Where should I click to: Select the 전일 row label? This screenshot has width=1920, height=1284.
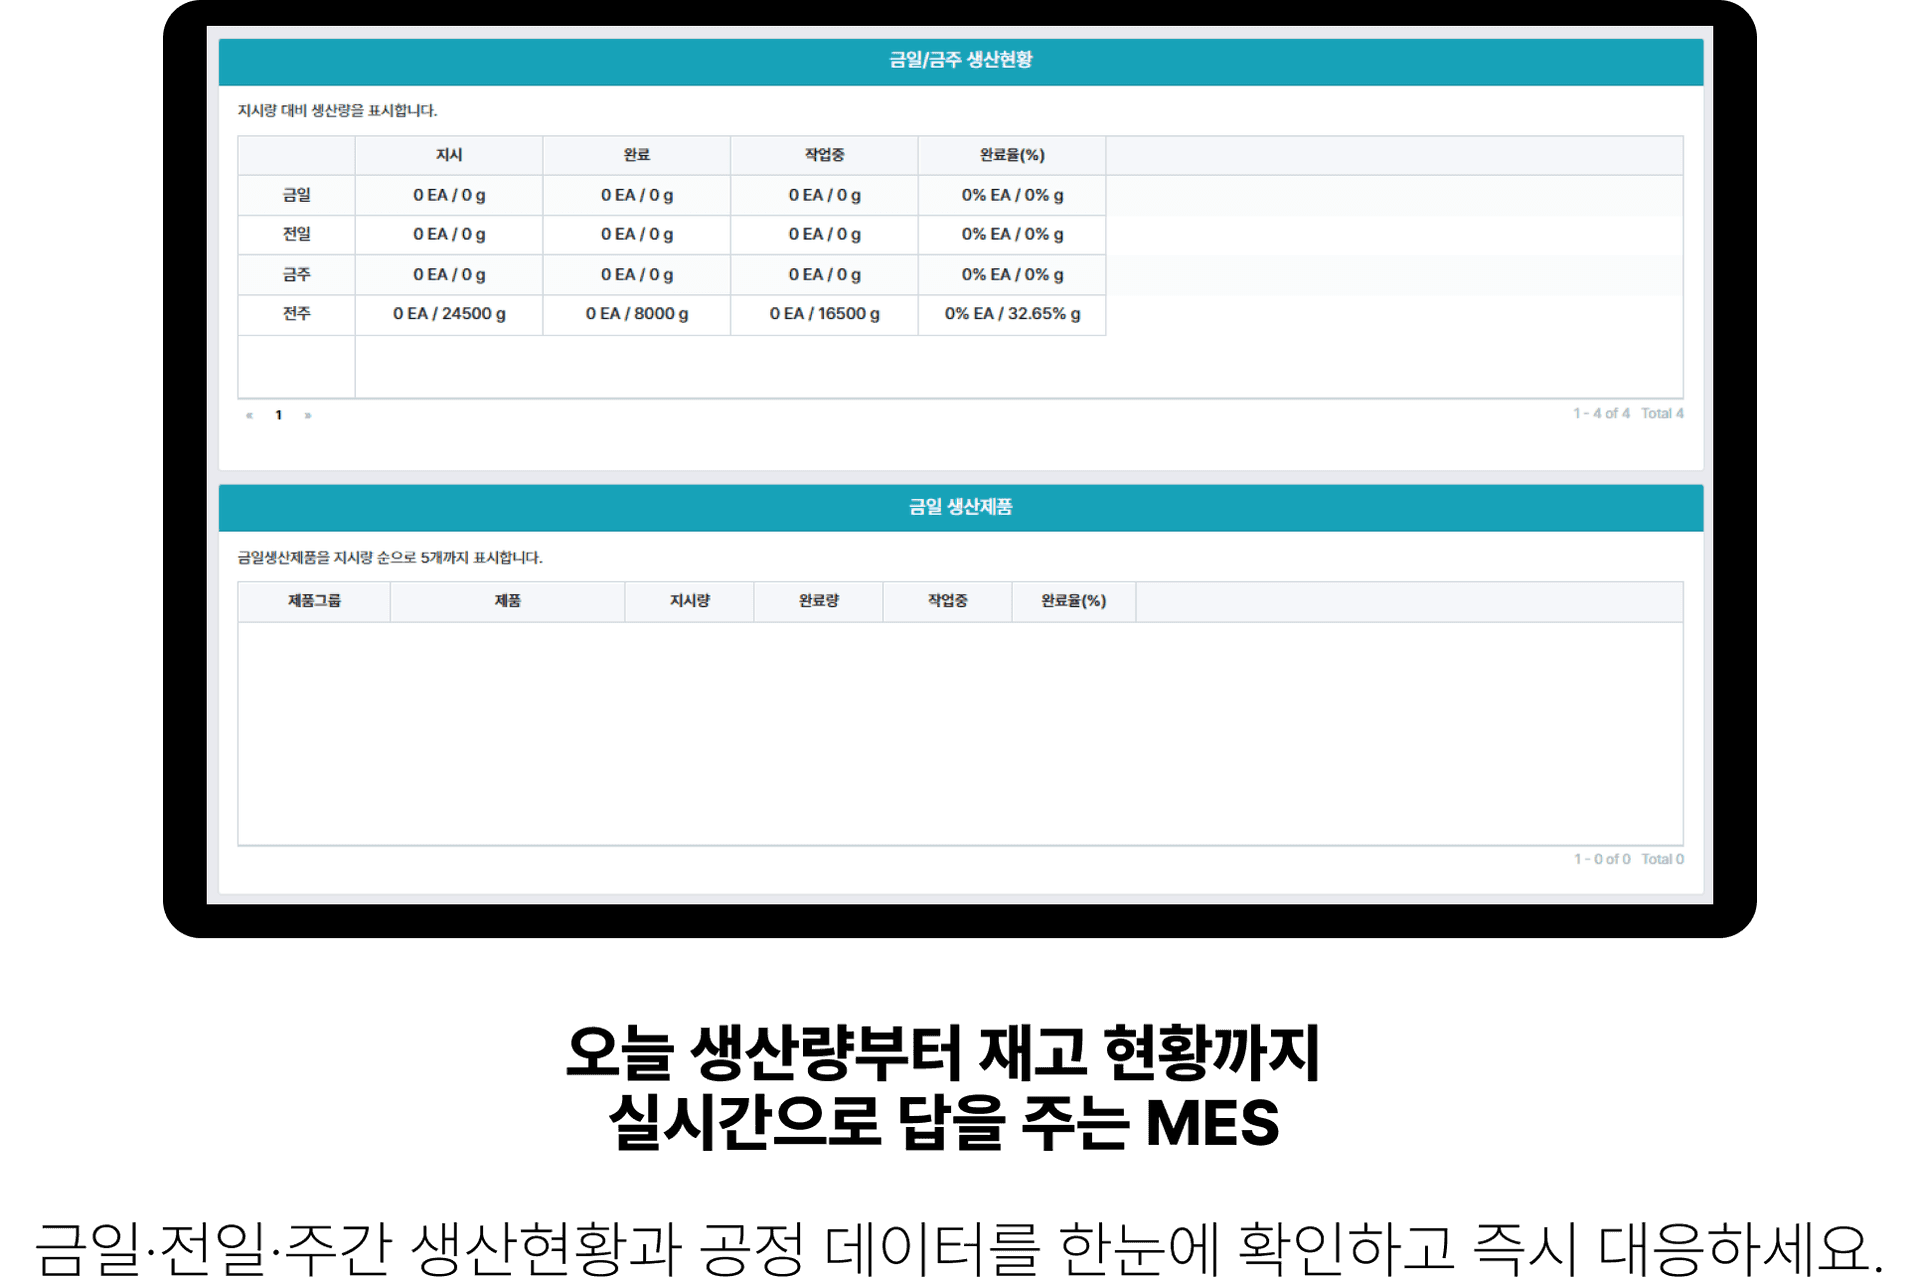(297, 234)
